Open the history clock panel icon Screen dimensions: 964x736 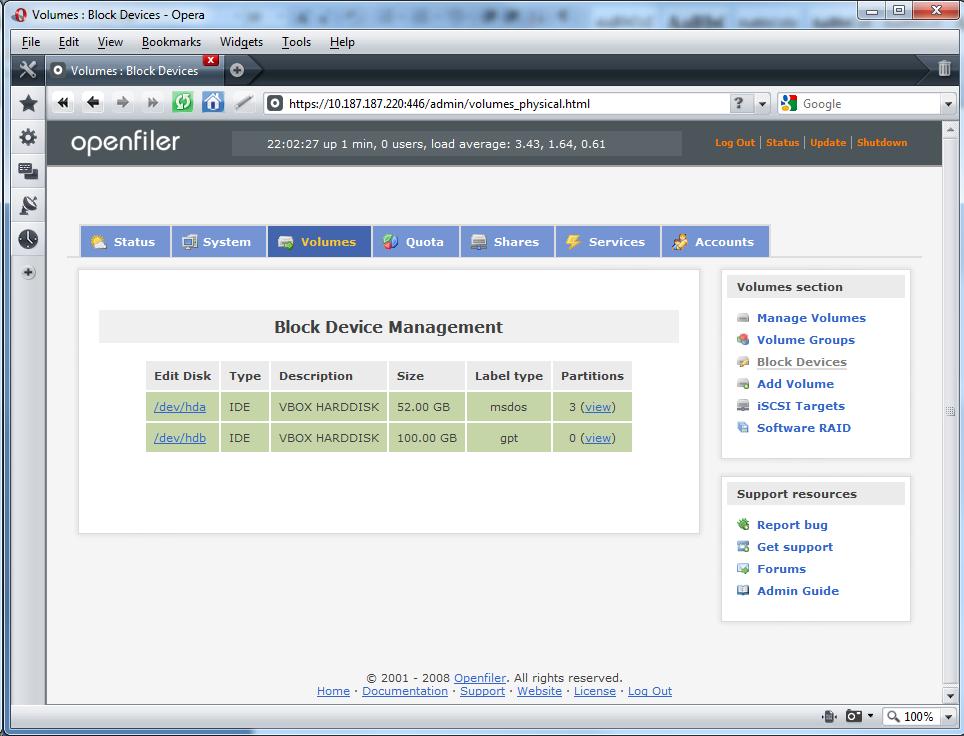pyautogui.click(x=28, y=239)
